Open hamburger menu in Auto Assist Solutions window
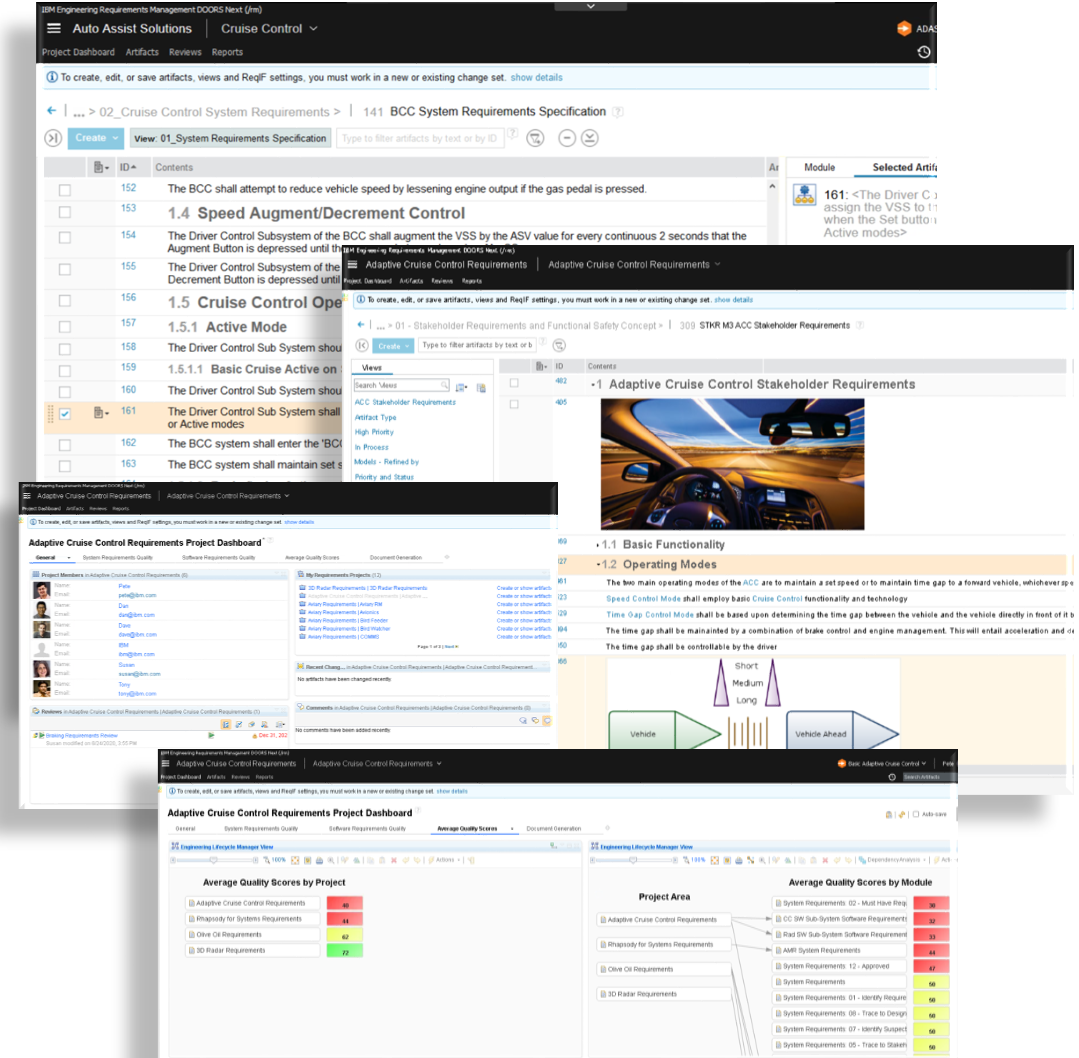Viewport: 1079px width, 1058px height. (x=54, y=28)
